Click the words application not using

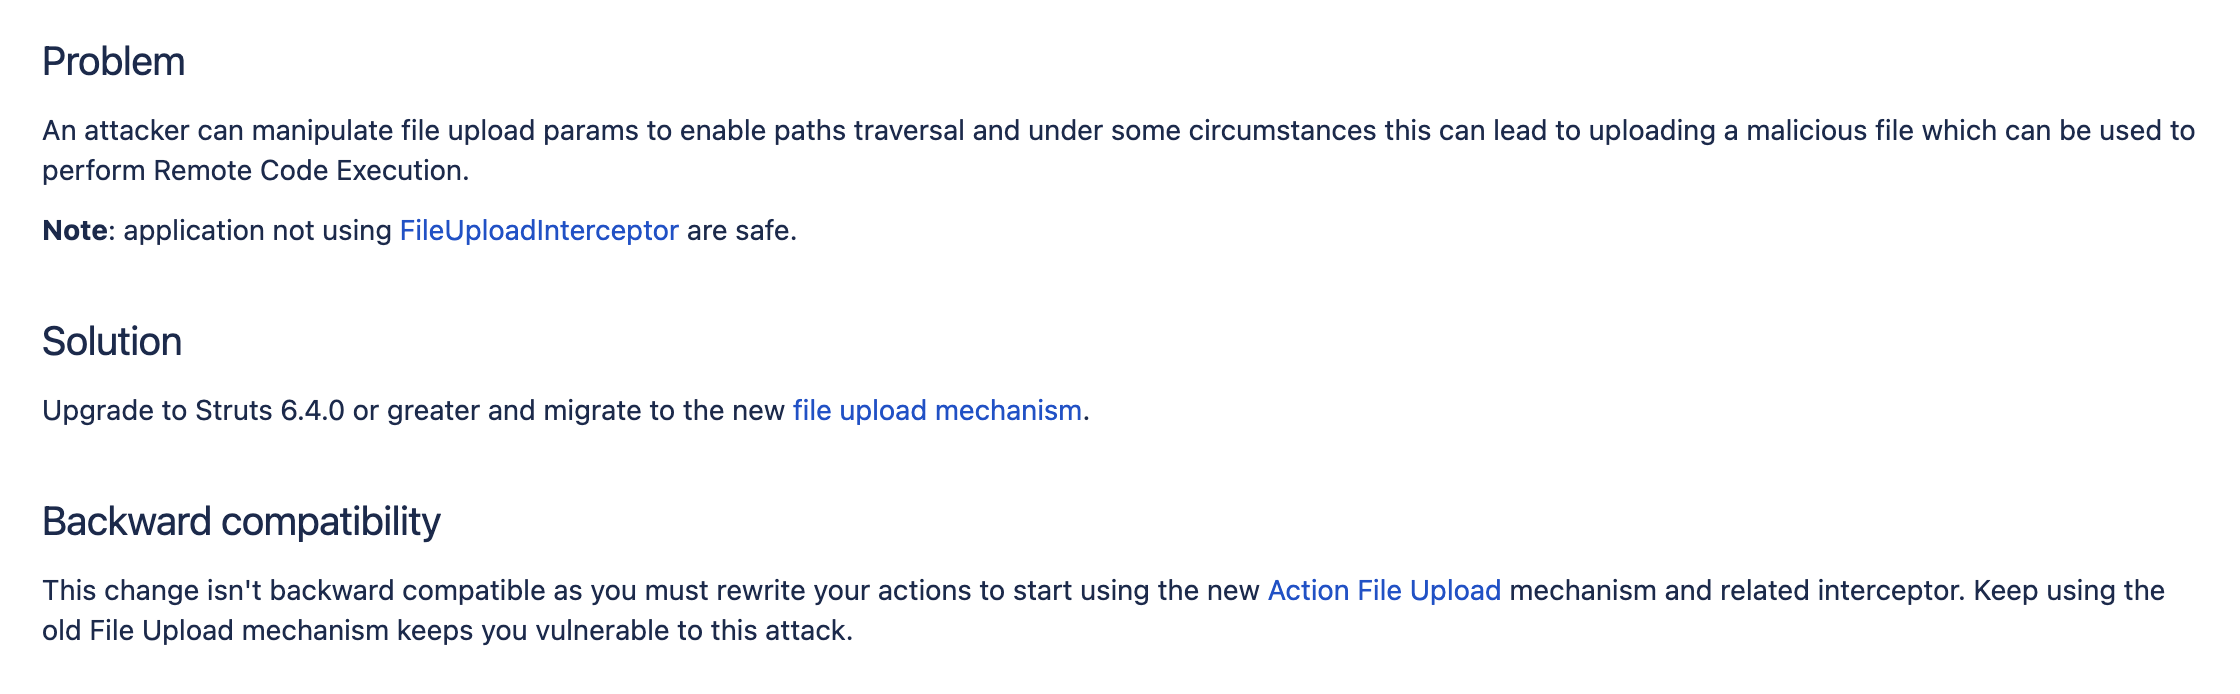(257, 231)
